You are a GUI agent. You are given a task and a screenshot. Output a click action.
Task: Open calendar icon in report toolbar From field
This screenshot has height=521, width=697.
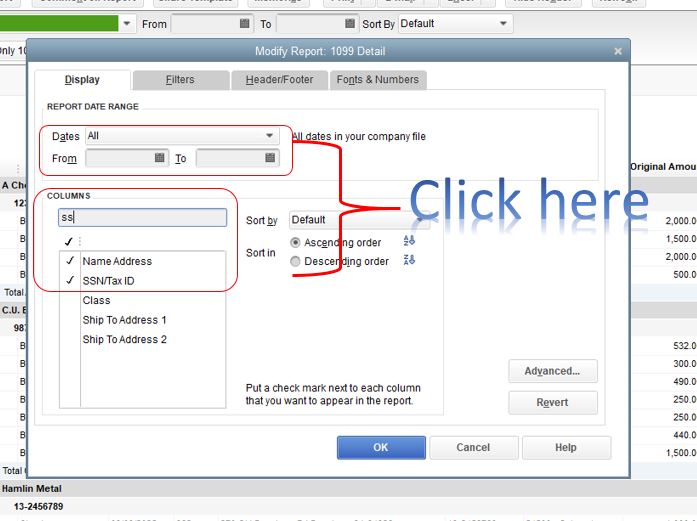pyautogui.click(x=244, y=23)
